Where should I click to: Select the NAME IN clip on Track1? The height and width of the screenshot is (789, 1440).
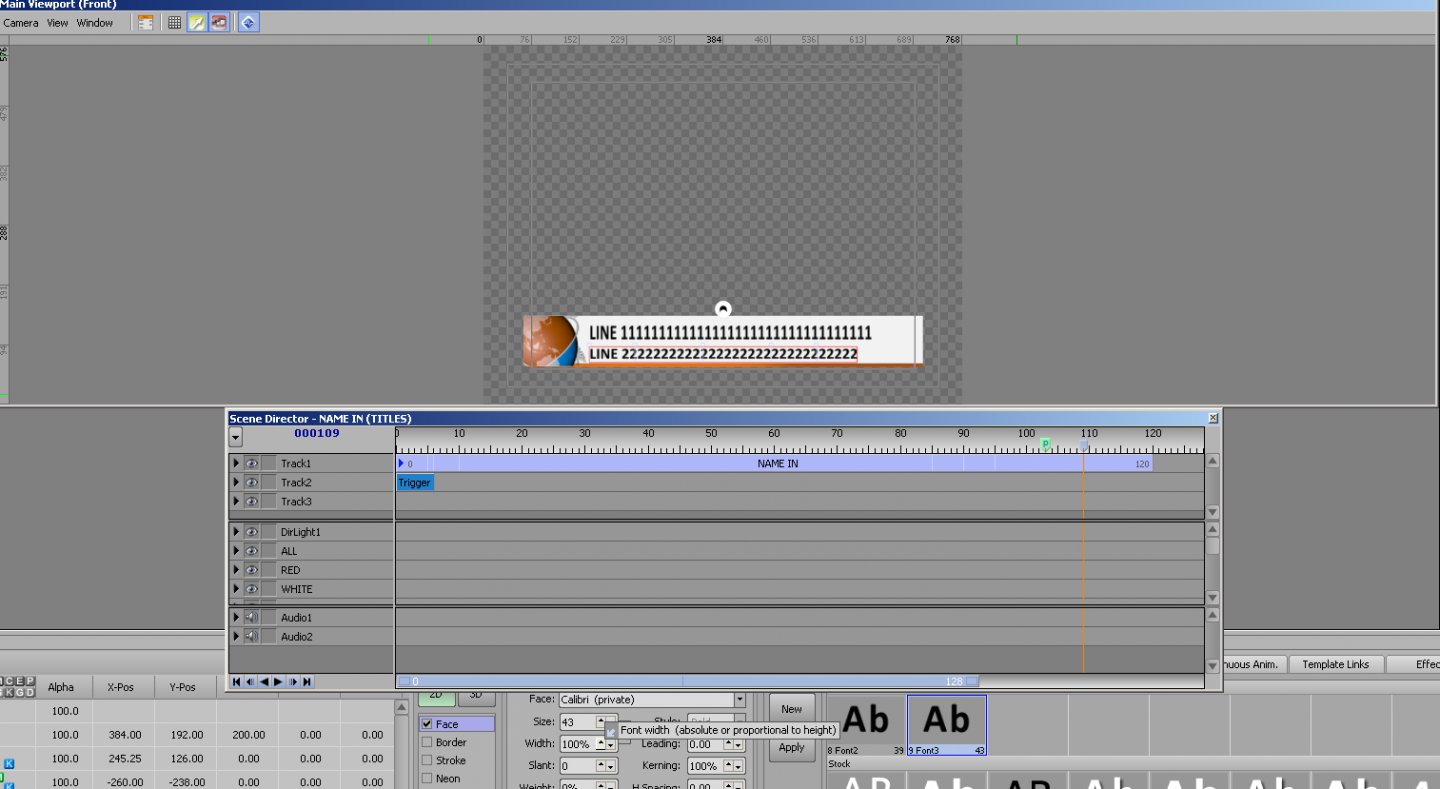tap(775, 464)
